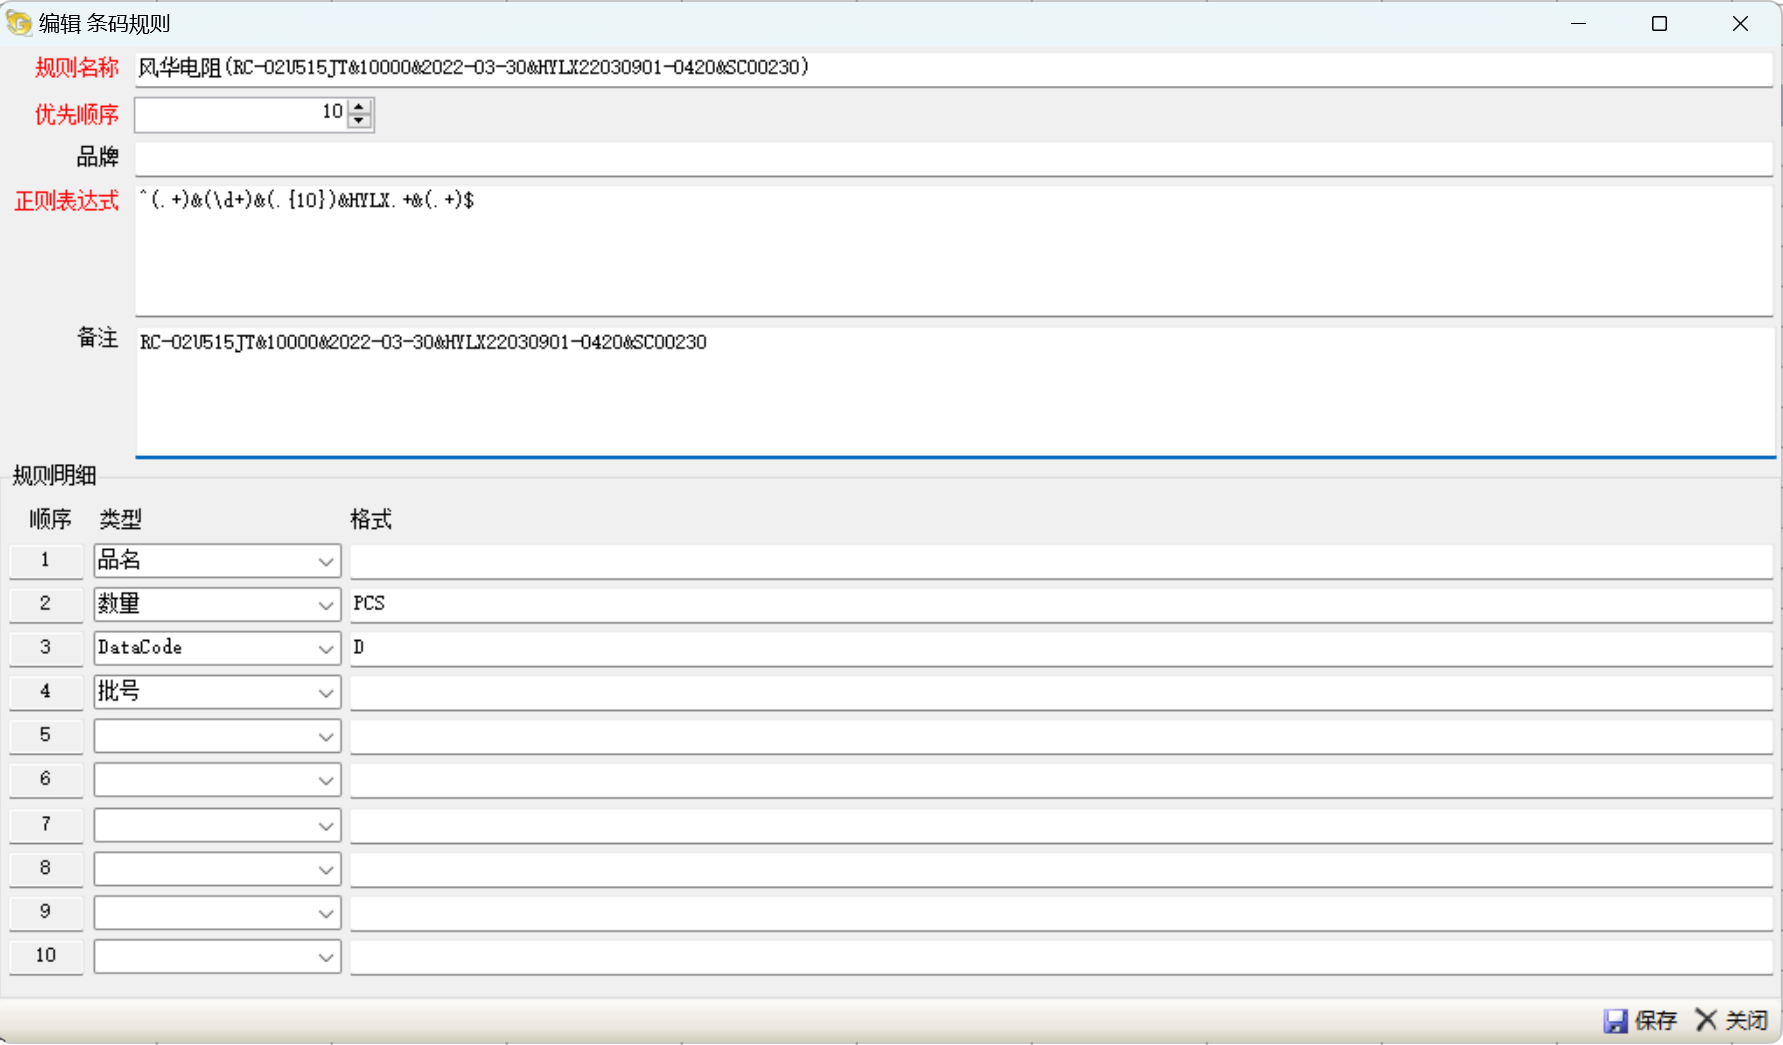Screen dimensions: 1783x1045
Task: Minimize the edit barcode rule window
Action: (1579, 24)
